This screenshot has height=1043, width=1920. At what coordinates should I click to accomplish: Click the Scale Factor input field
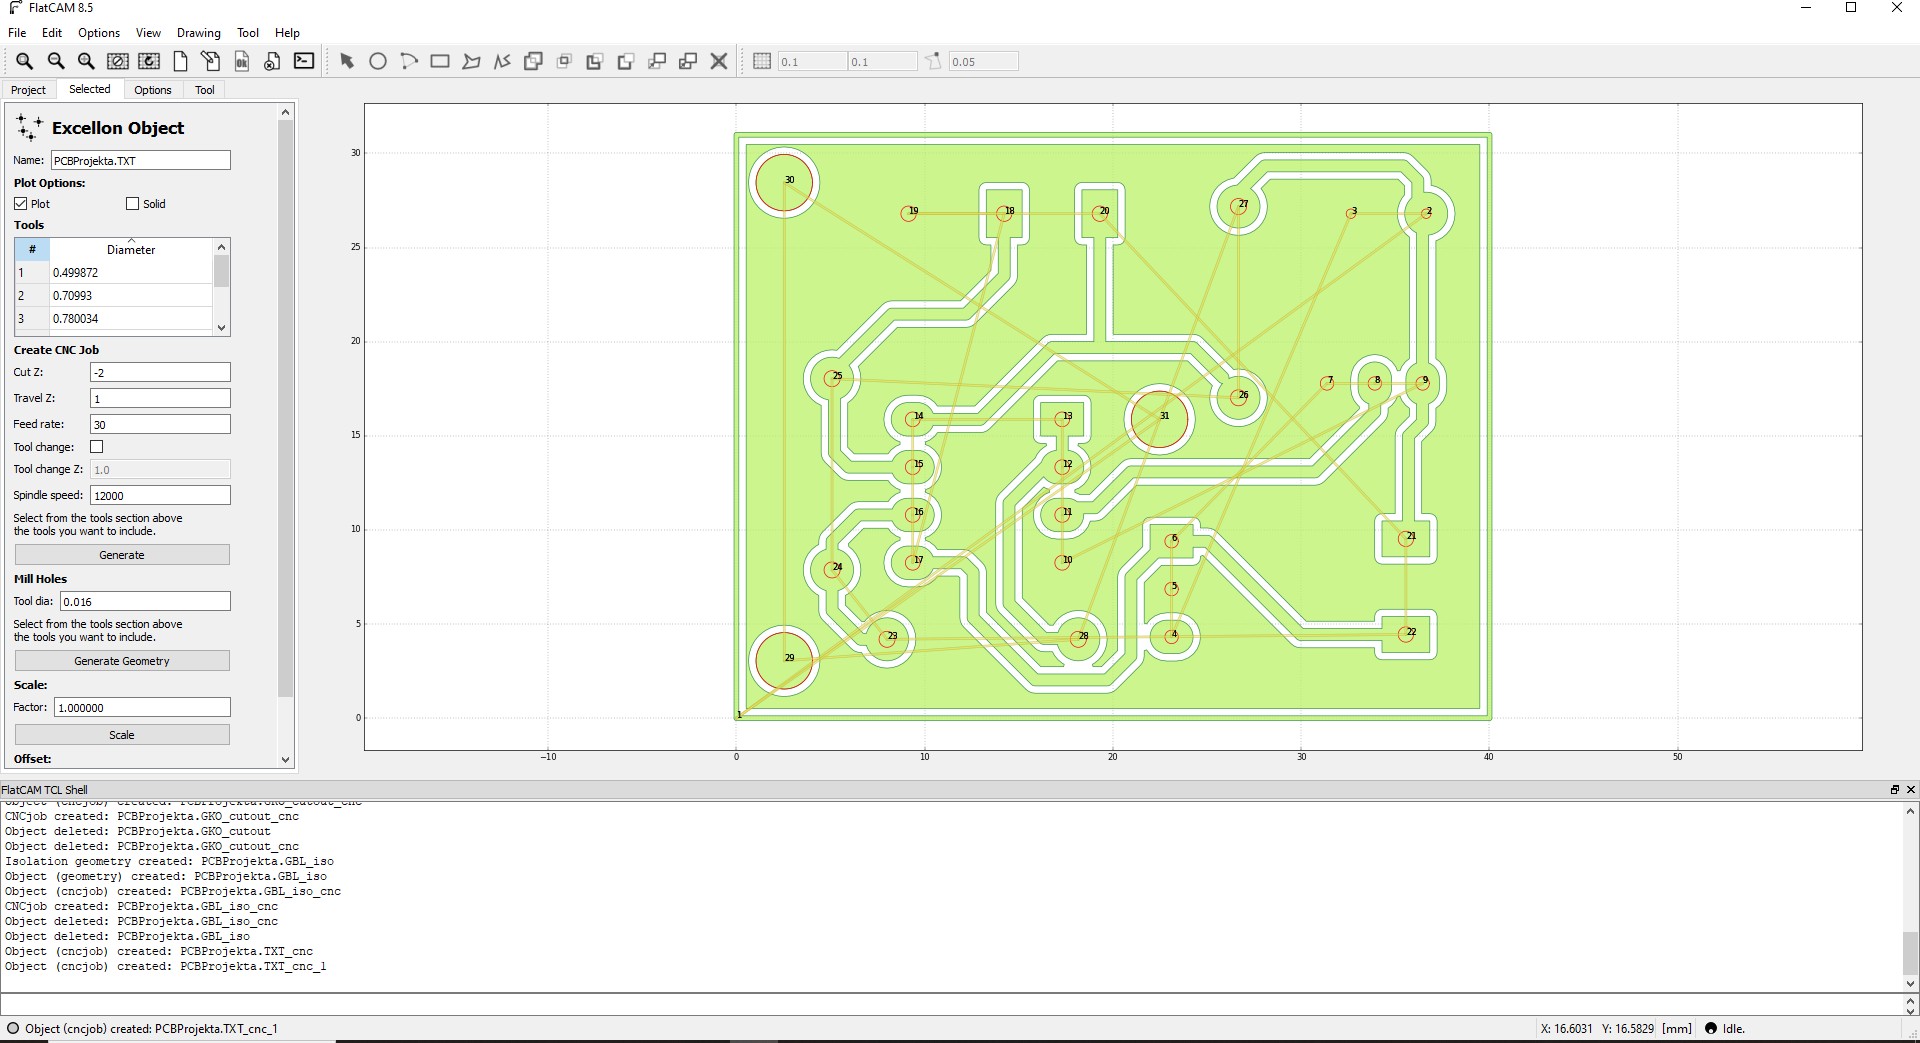(x=142, y=707)
